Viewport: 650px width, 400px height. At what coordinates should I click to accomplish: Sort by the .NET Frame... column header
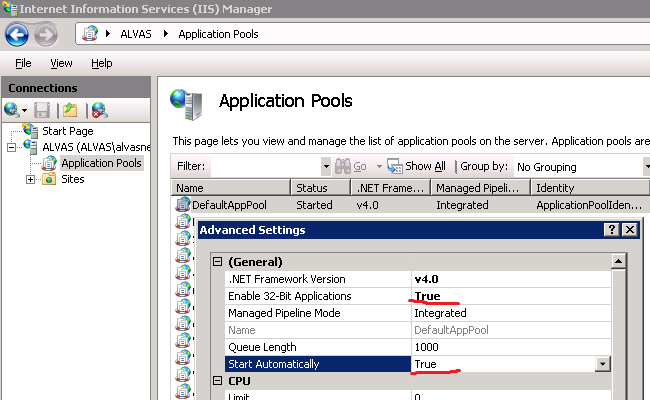click(390, 188)
